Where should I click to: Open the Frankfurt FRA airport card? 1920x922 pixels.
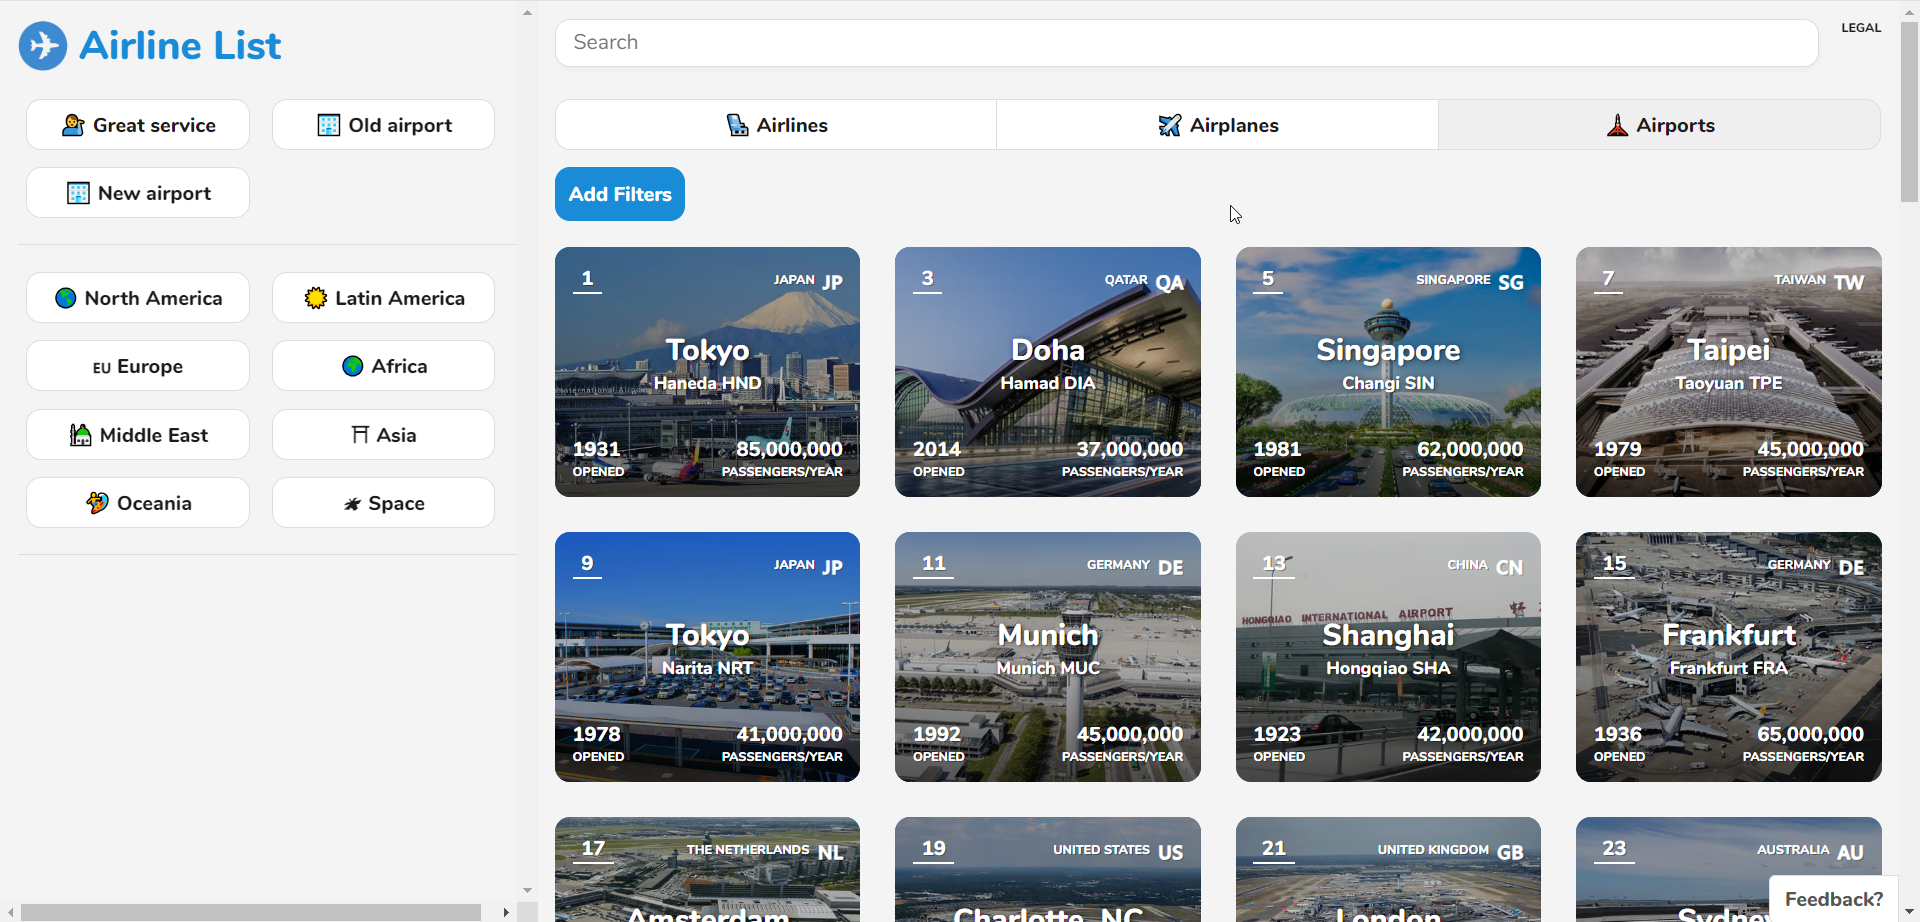pos(1728,657)
